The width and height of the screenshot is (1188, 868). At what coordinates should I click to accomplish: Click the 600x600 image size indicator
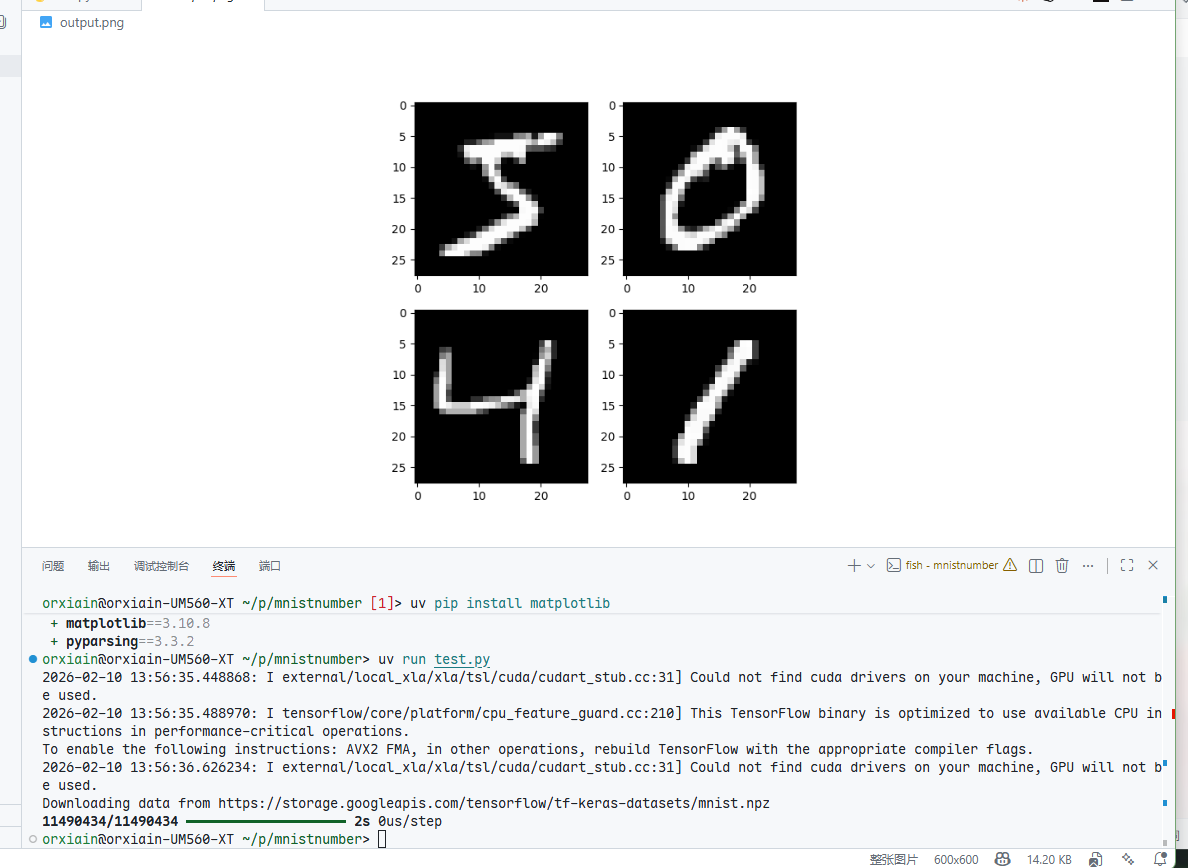(956, 859)
